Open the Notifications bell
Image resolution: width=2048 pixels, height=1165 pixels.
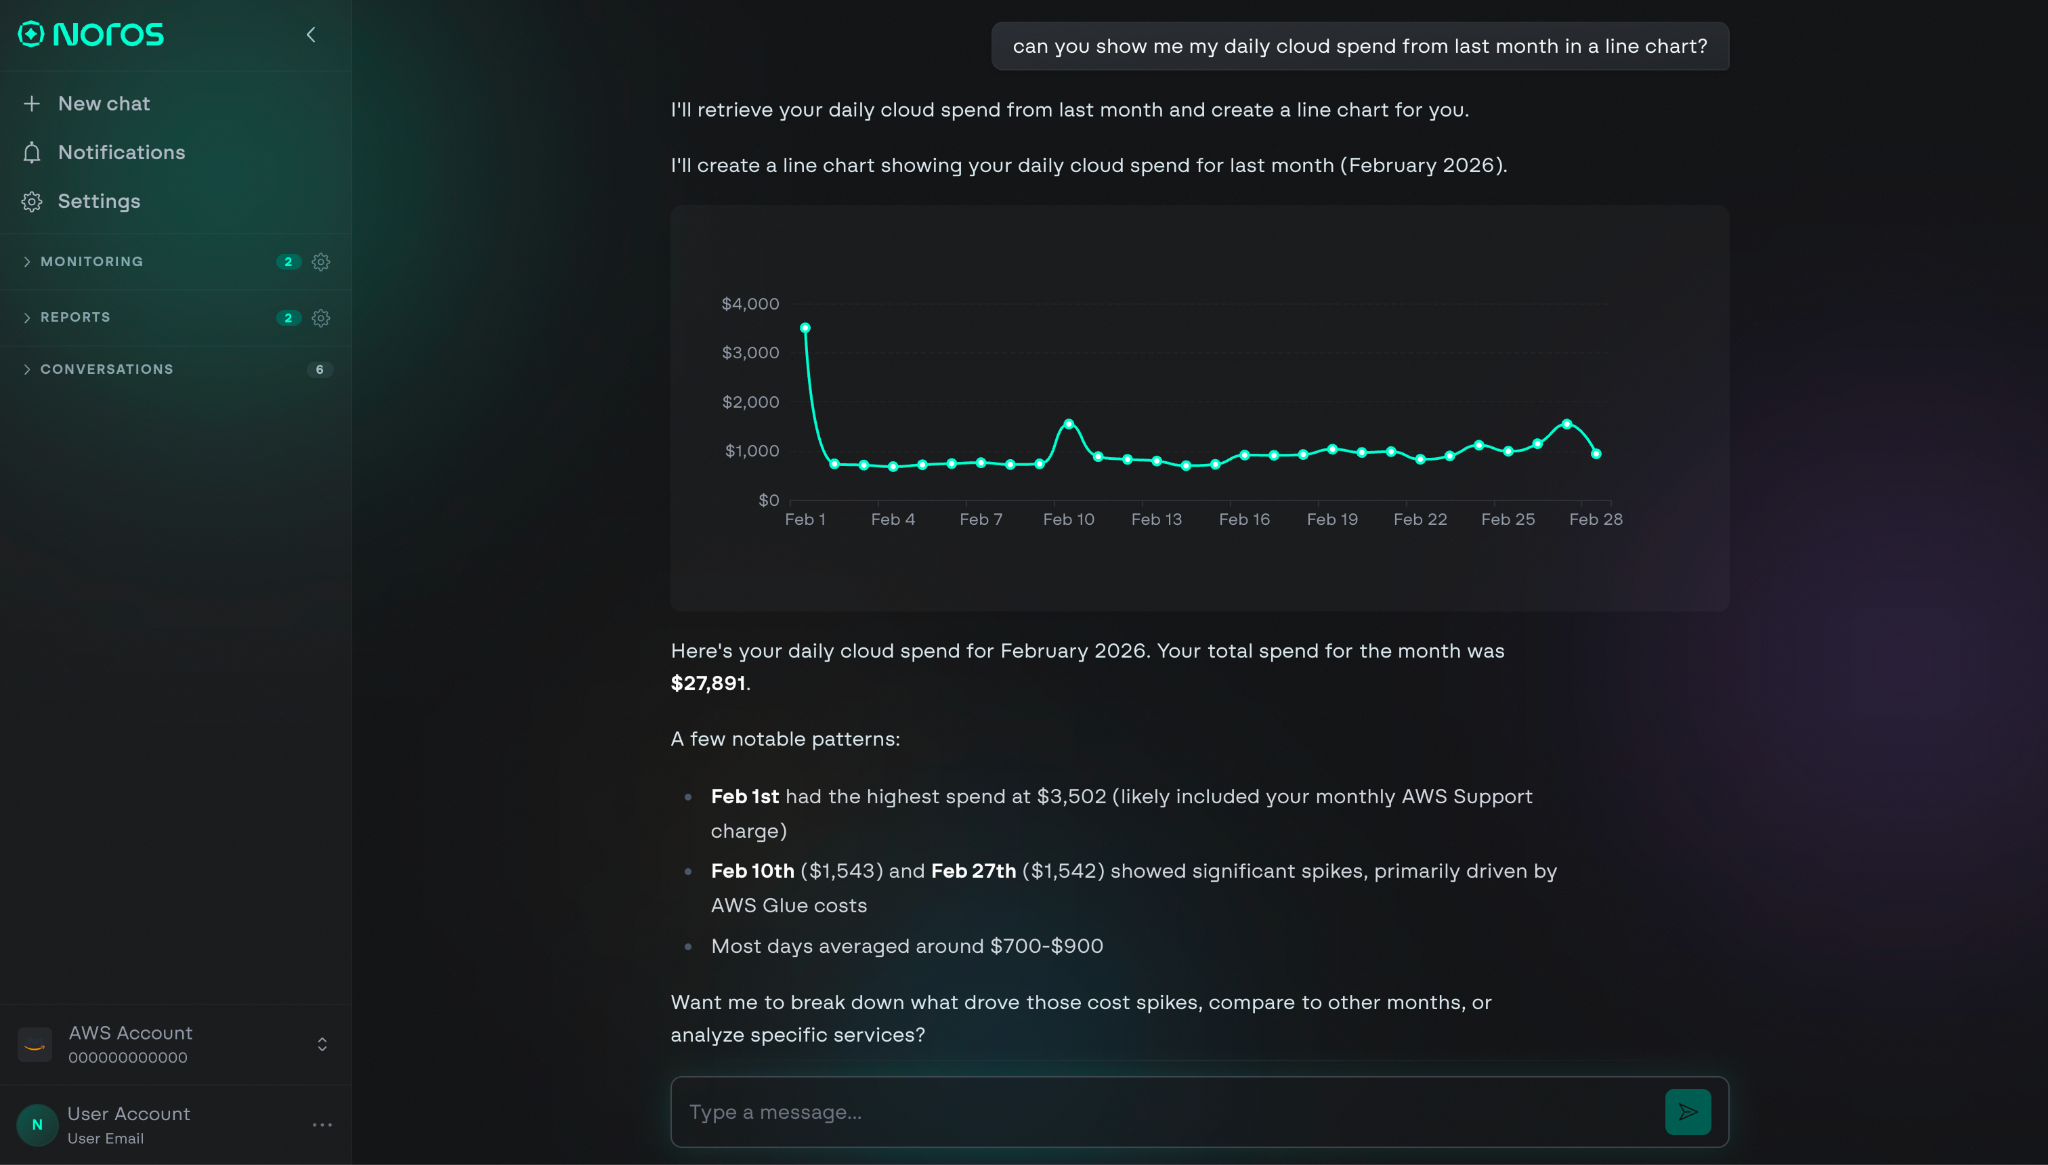(33, 152)
